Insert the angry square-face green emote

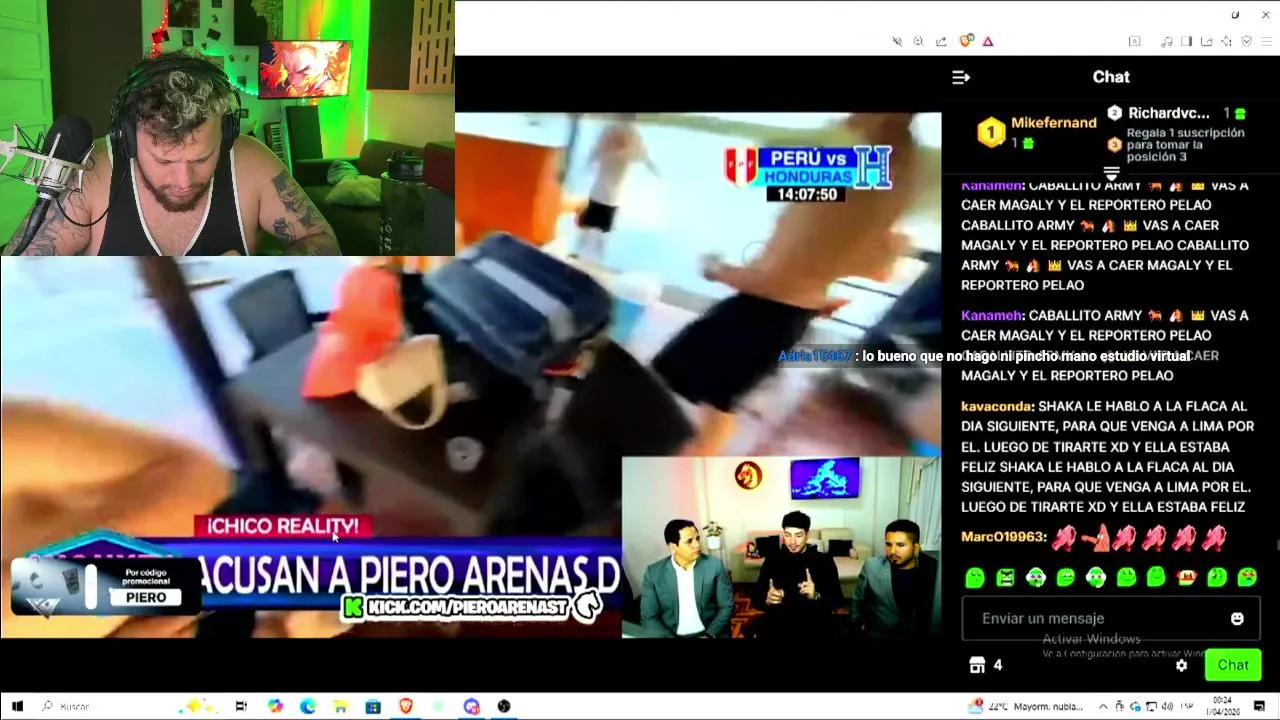1005,577
